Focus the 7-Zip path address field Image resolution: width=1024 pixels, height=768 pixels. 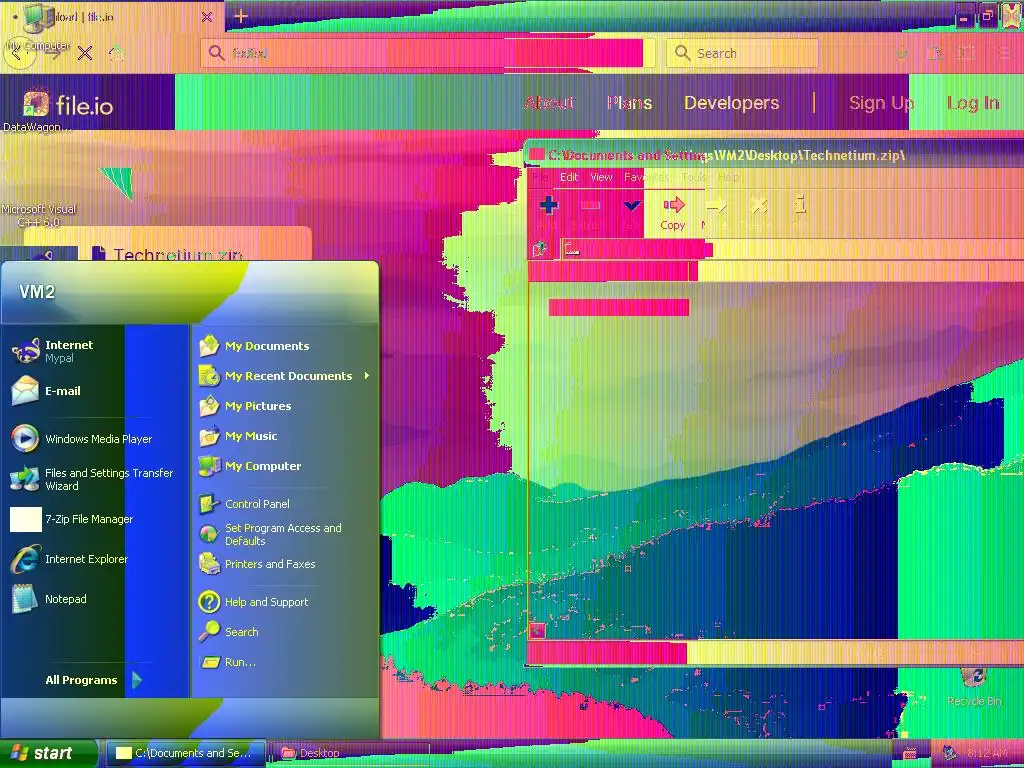792,249
